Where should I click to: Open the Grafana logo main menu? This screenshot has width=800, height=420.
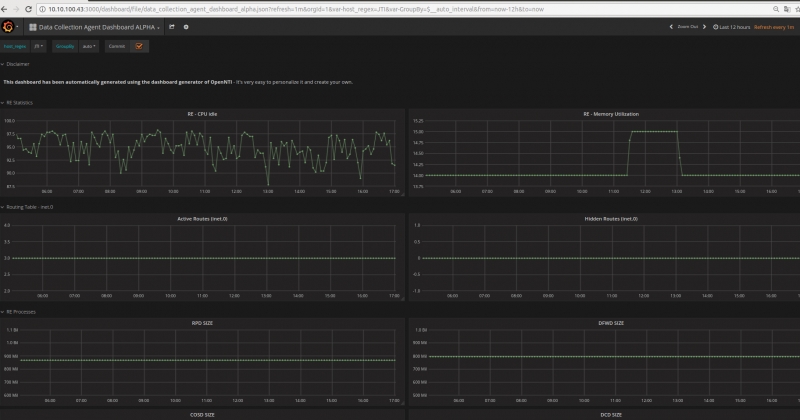pos(8,27)
